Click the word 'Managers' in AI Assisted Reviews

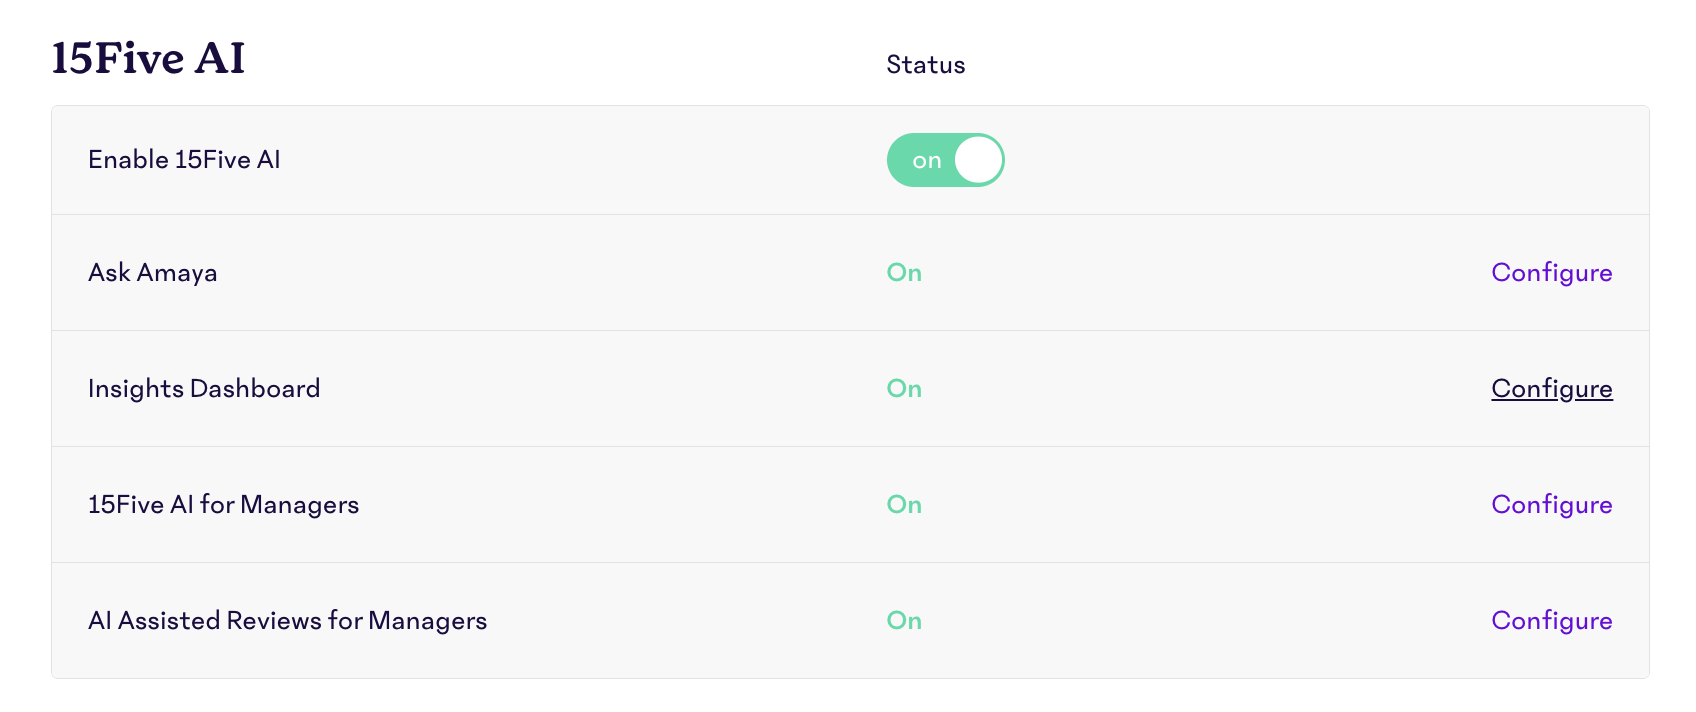coord(427,621)
